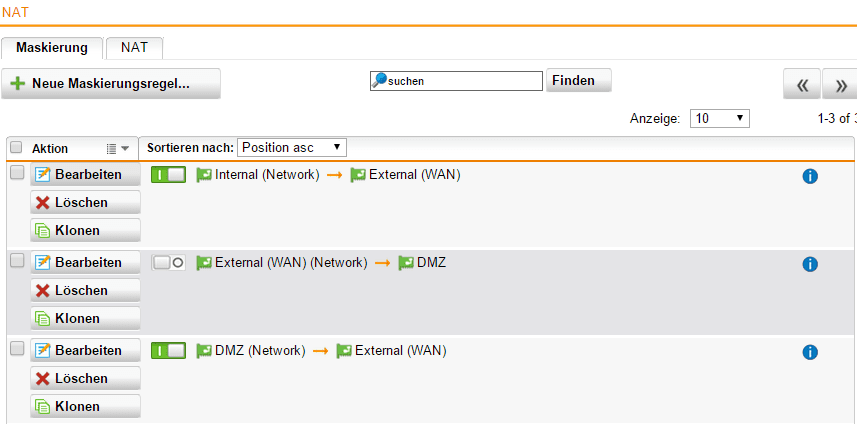The height and width of the screenshot is (424, 857).
Task: Click the previous page double-arrow button
Action: pyautogui.click(x=802, y=85)
